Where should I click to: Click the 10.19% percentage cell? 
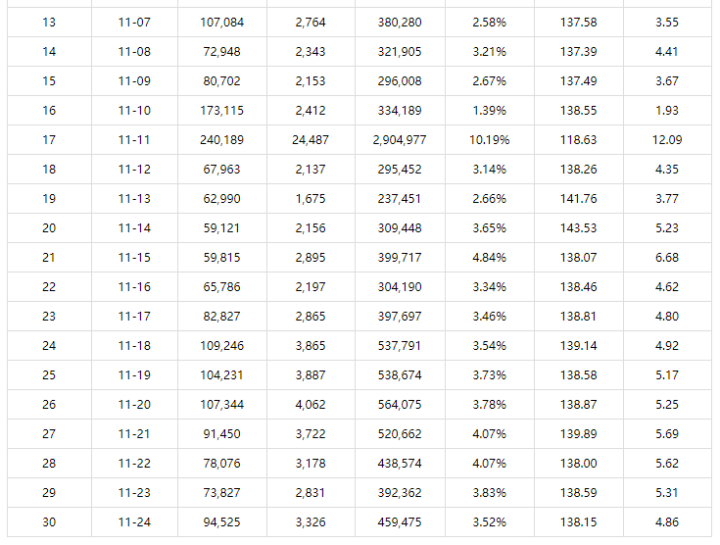[x=489, y=140]
